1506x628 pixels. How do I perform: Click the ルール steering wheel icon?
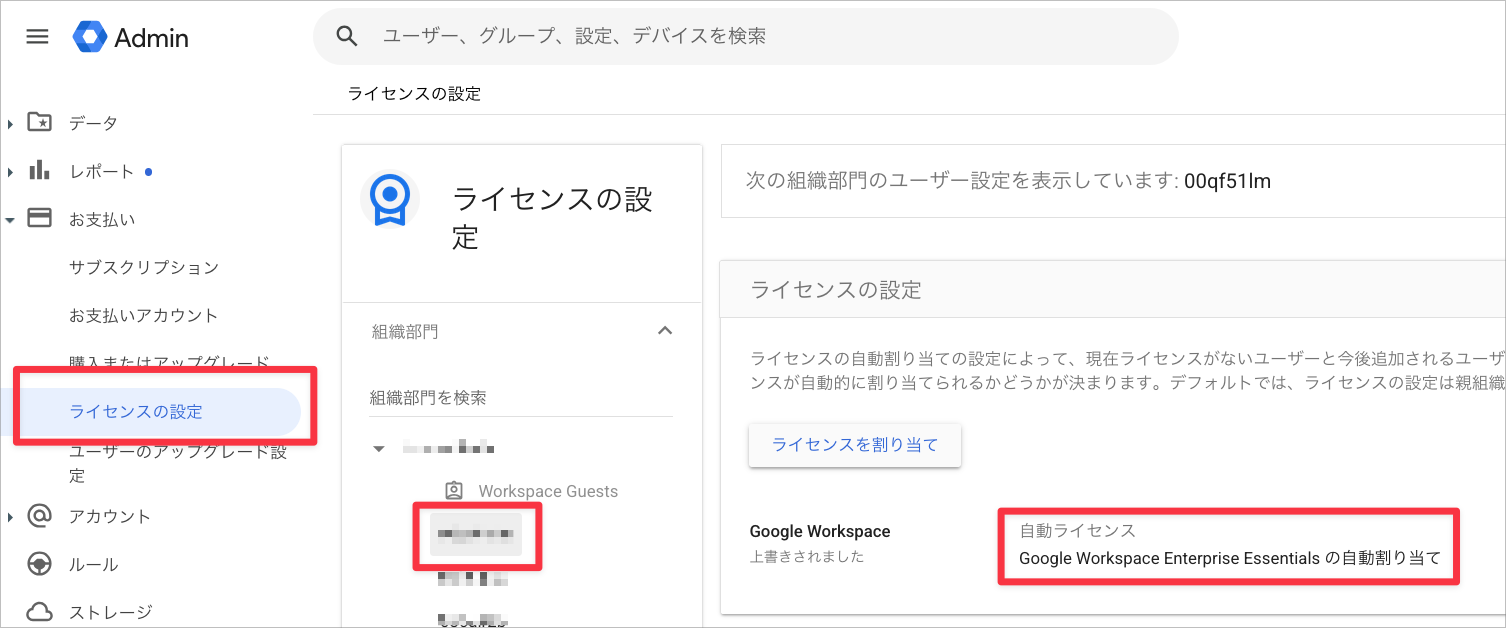[39, 564]
